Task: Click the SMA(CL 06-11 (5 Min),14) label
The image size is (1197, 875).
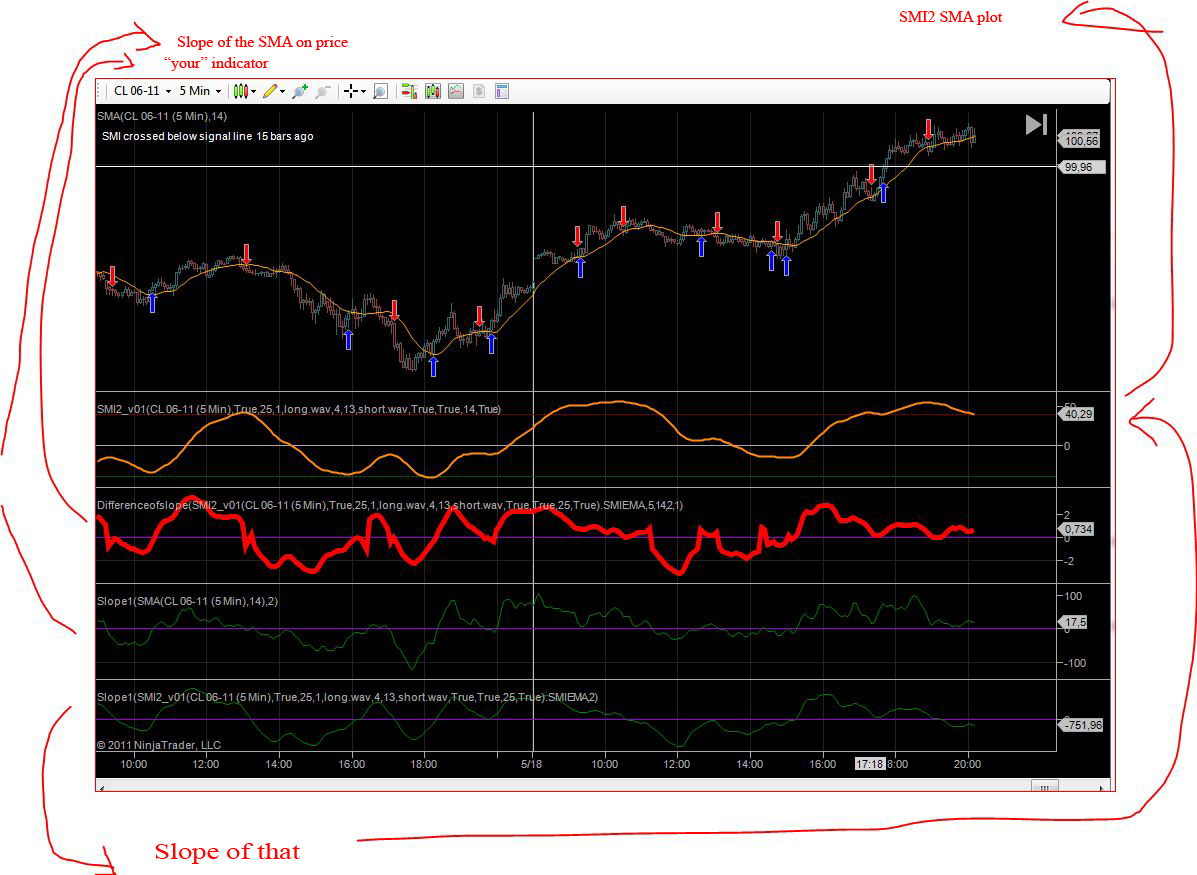Action: point(162,116)
